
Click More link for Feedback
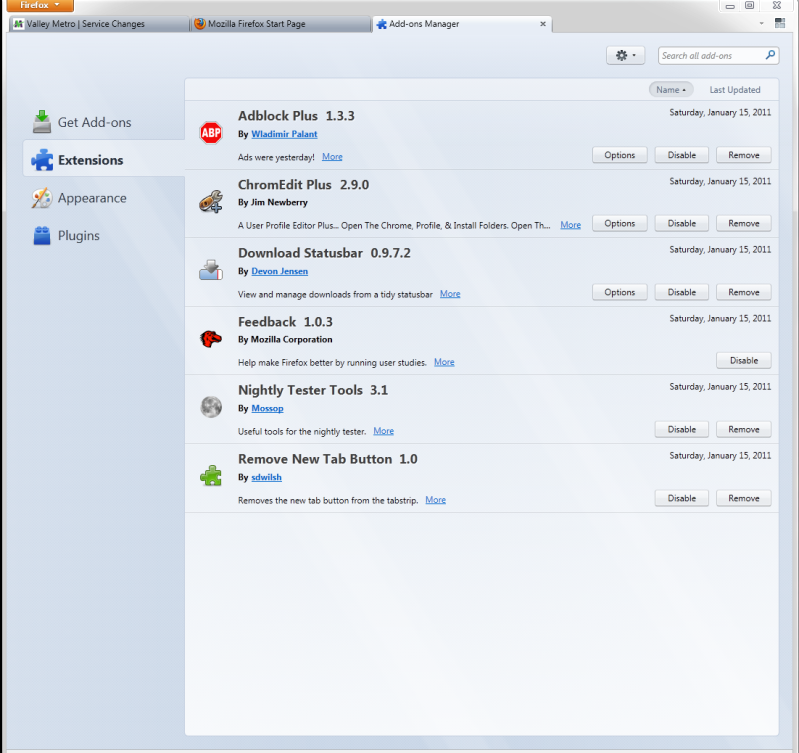pyautogui.click(x=444, y=362)
